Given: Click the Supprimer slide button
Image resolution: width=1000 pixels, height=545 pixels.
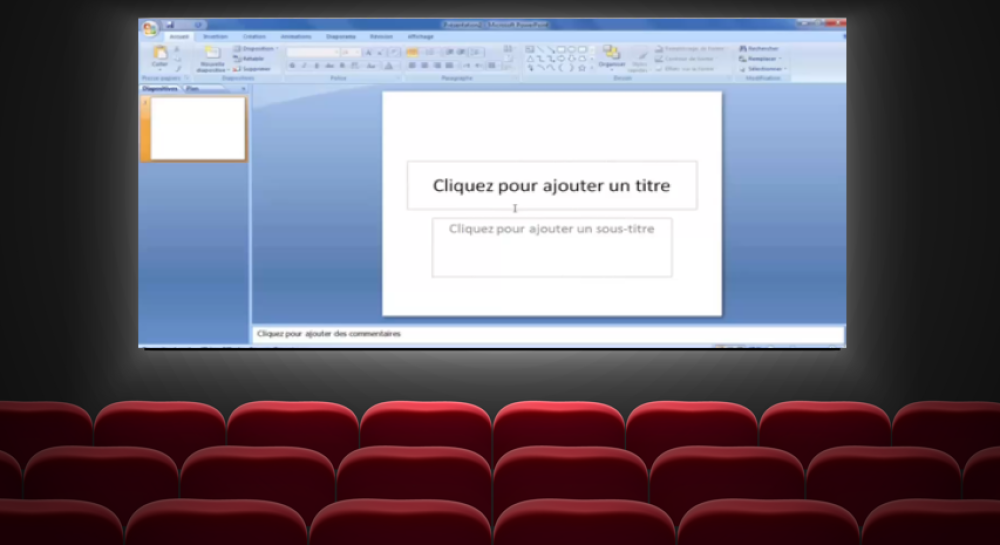Looking at the screenshot, I should click(x=250, y=69).
